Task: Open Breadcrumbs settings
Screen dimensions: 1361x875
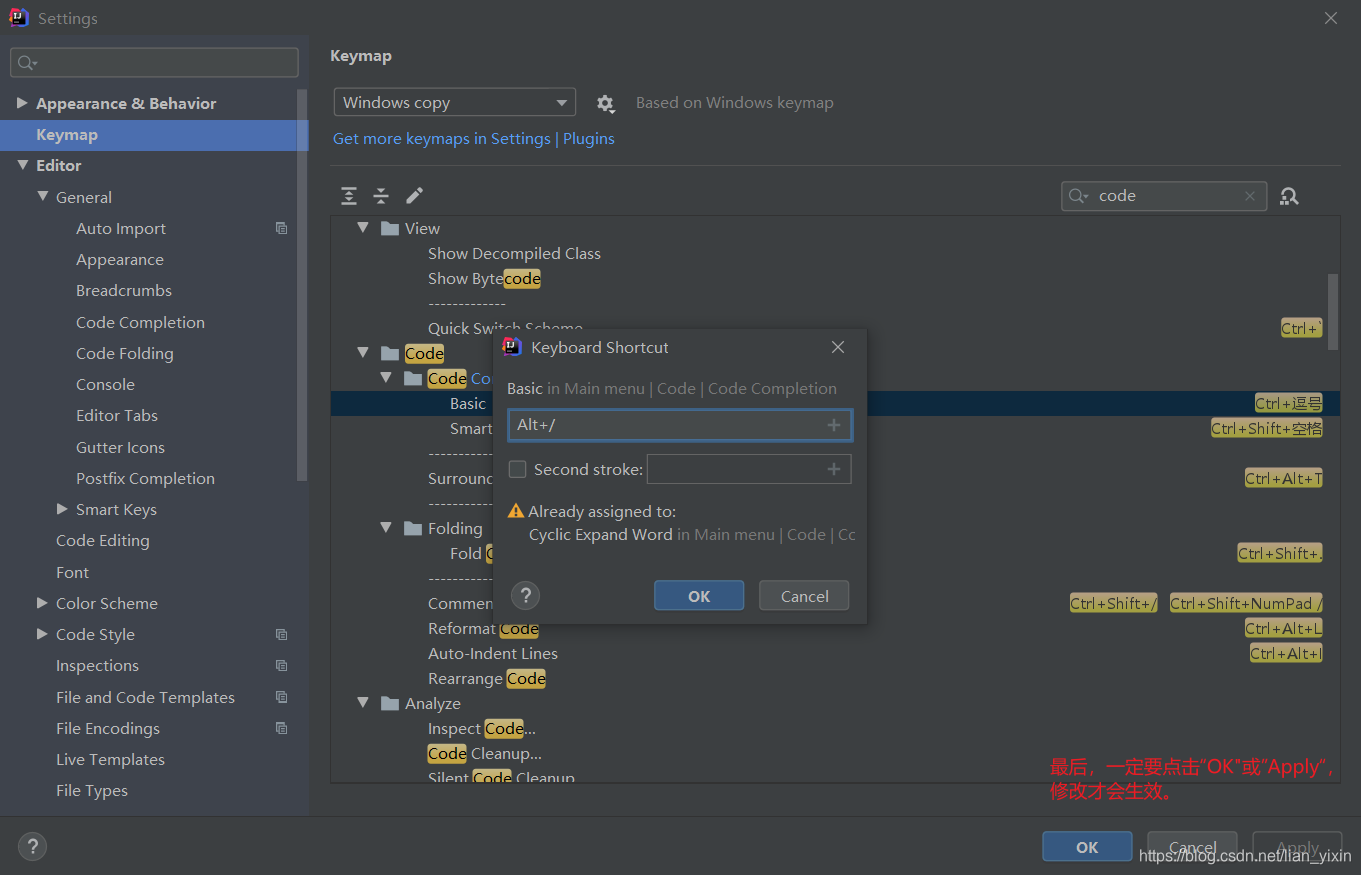Action: 124,290
